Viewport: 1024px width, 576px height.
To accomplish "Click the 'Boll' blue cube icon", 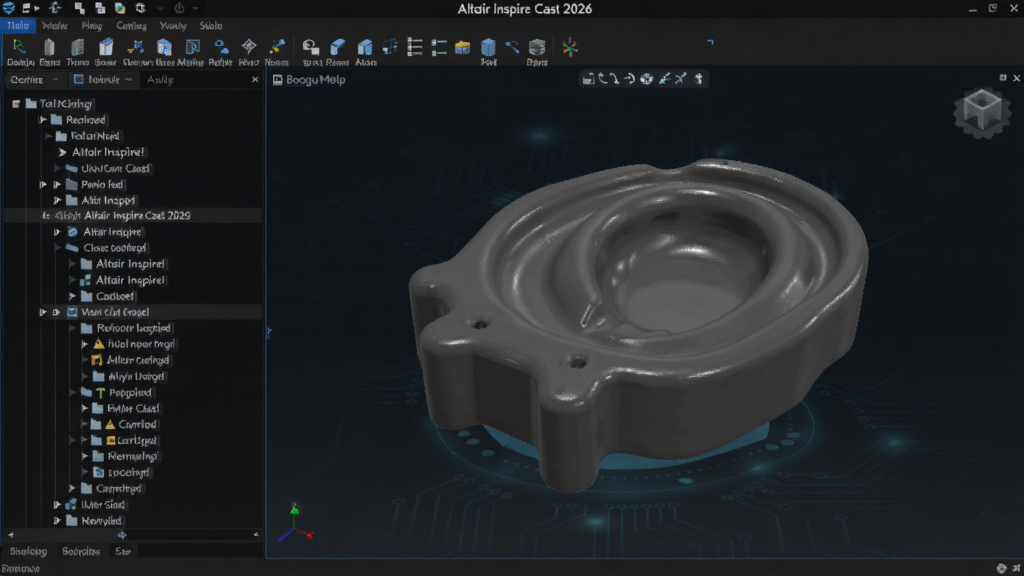I will pyautogui.click(x=488, y=47).
